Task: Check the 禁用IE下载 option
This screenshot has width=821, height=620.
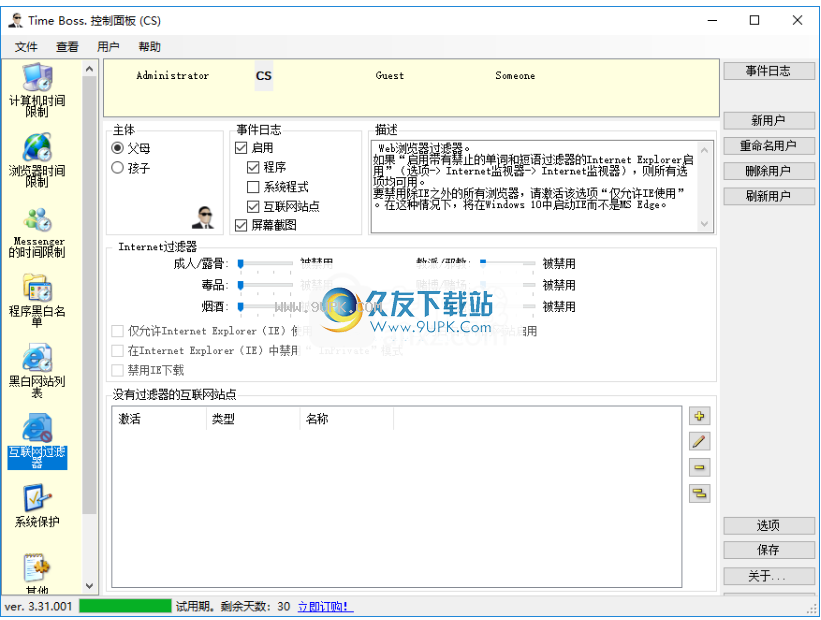Action: point(118,371)
